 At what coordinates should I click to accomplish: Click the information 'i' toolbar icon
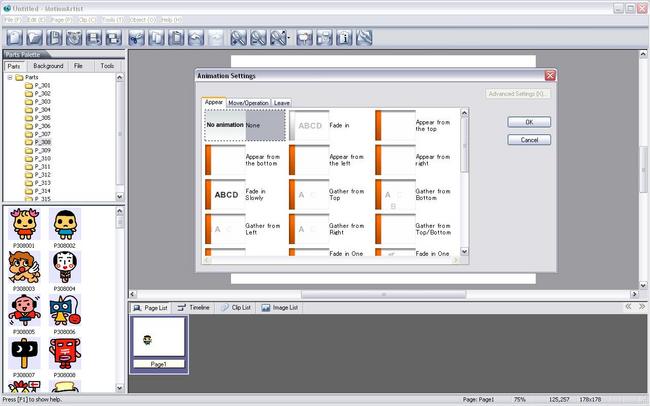pos(344,38)
